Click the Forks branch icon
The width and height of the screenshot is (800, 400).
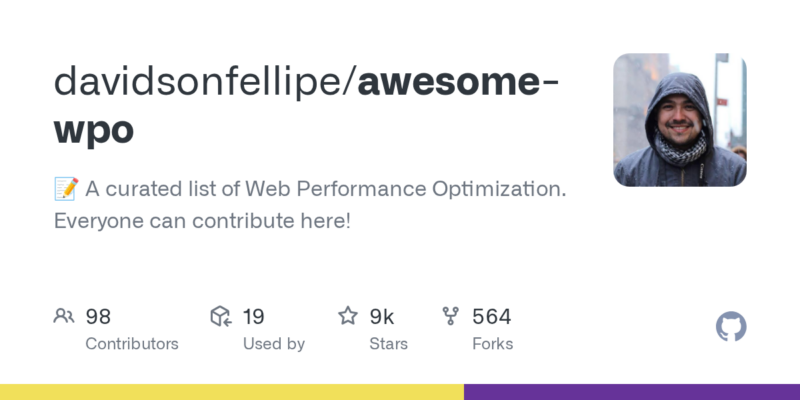(451, 317)
